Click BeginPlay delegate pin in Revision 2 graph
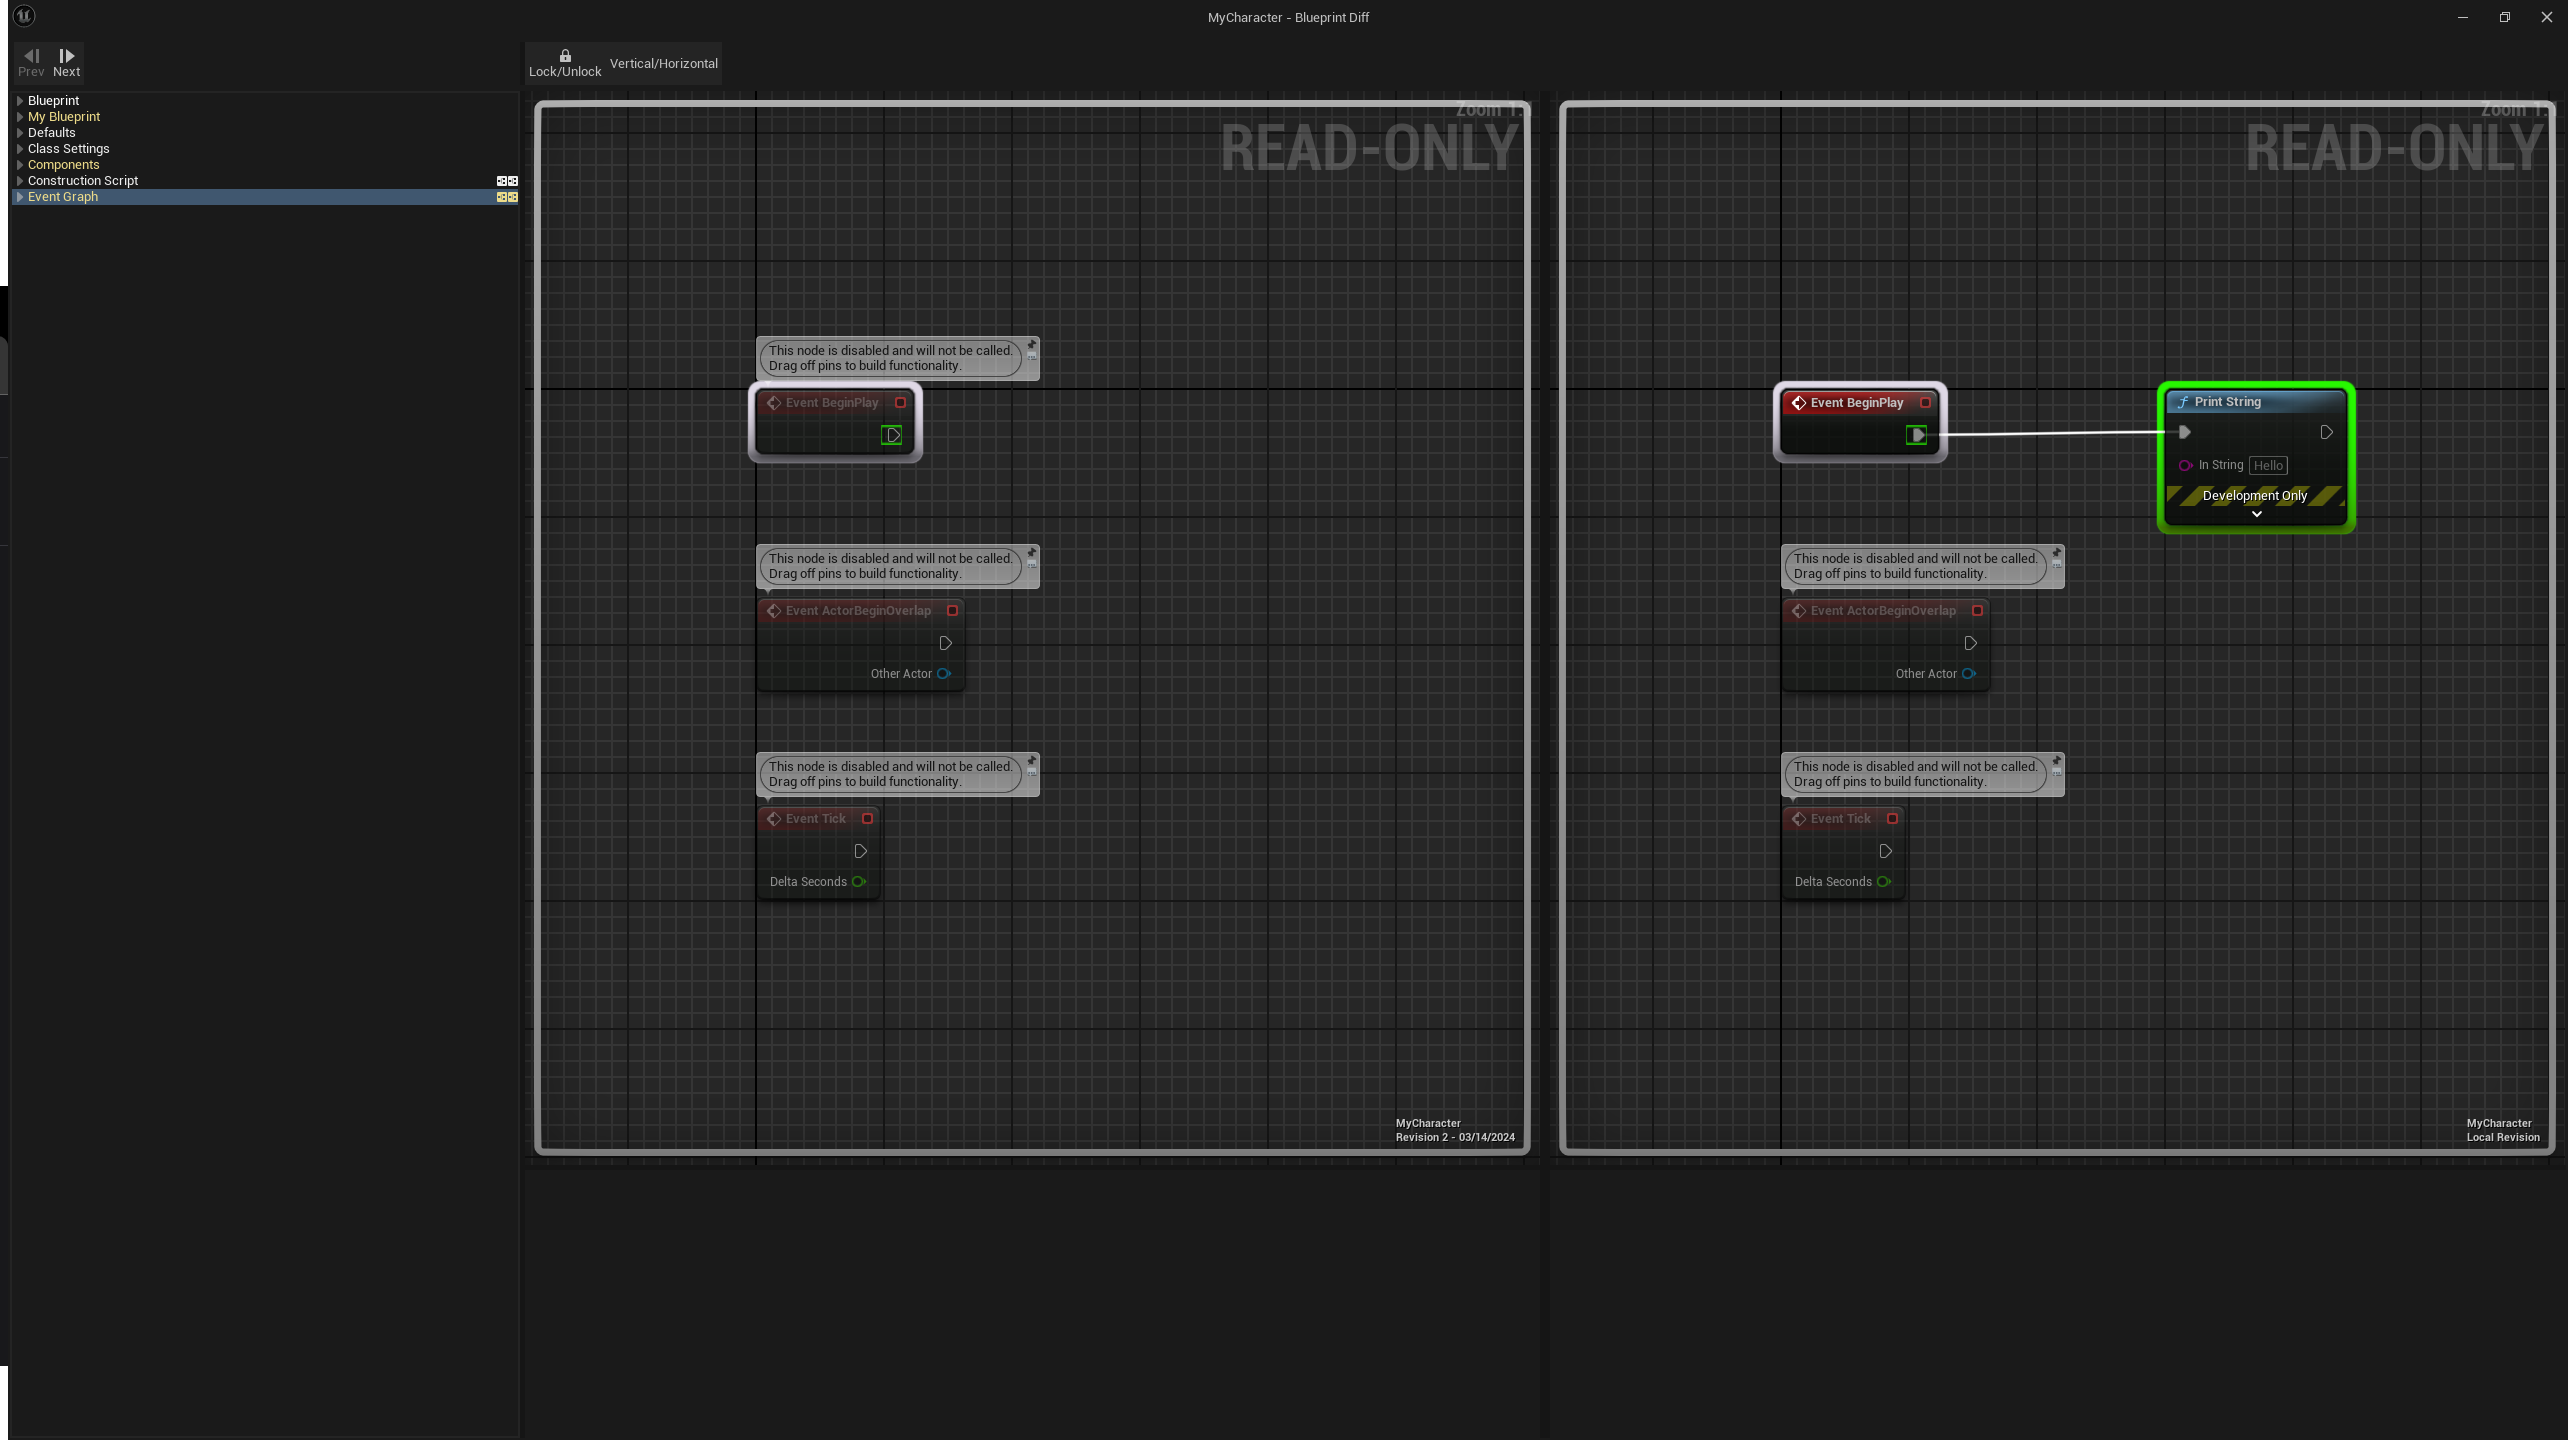 click(x=900, y=403)
